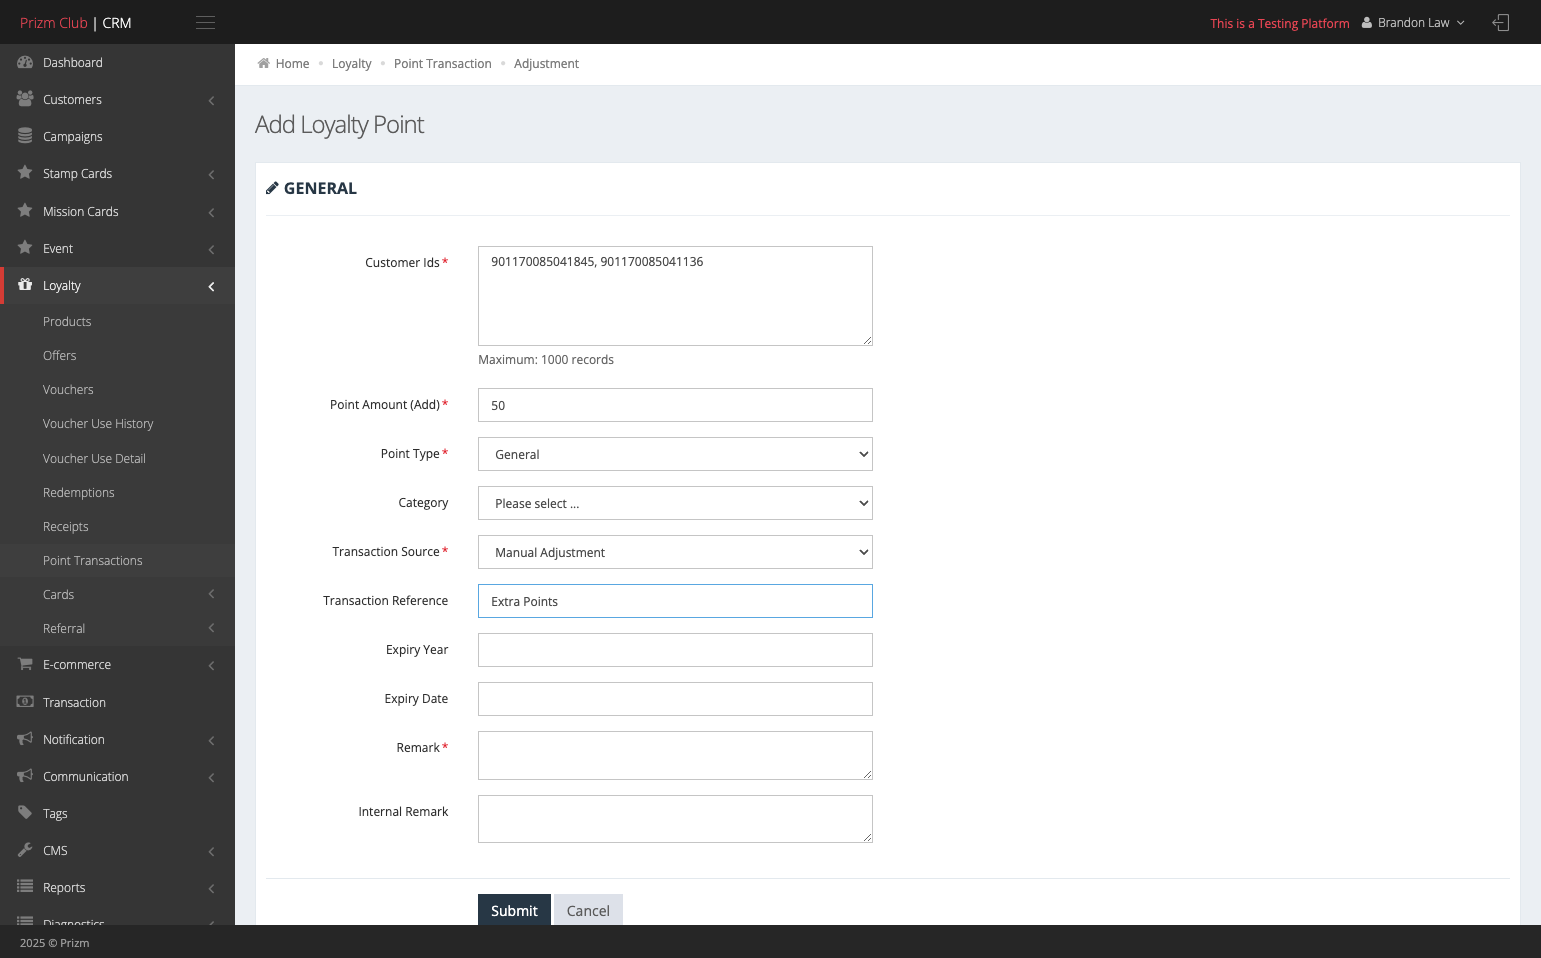Open Point Transactions in sidebar

pyautogui.click(x=92, y=560)
